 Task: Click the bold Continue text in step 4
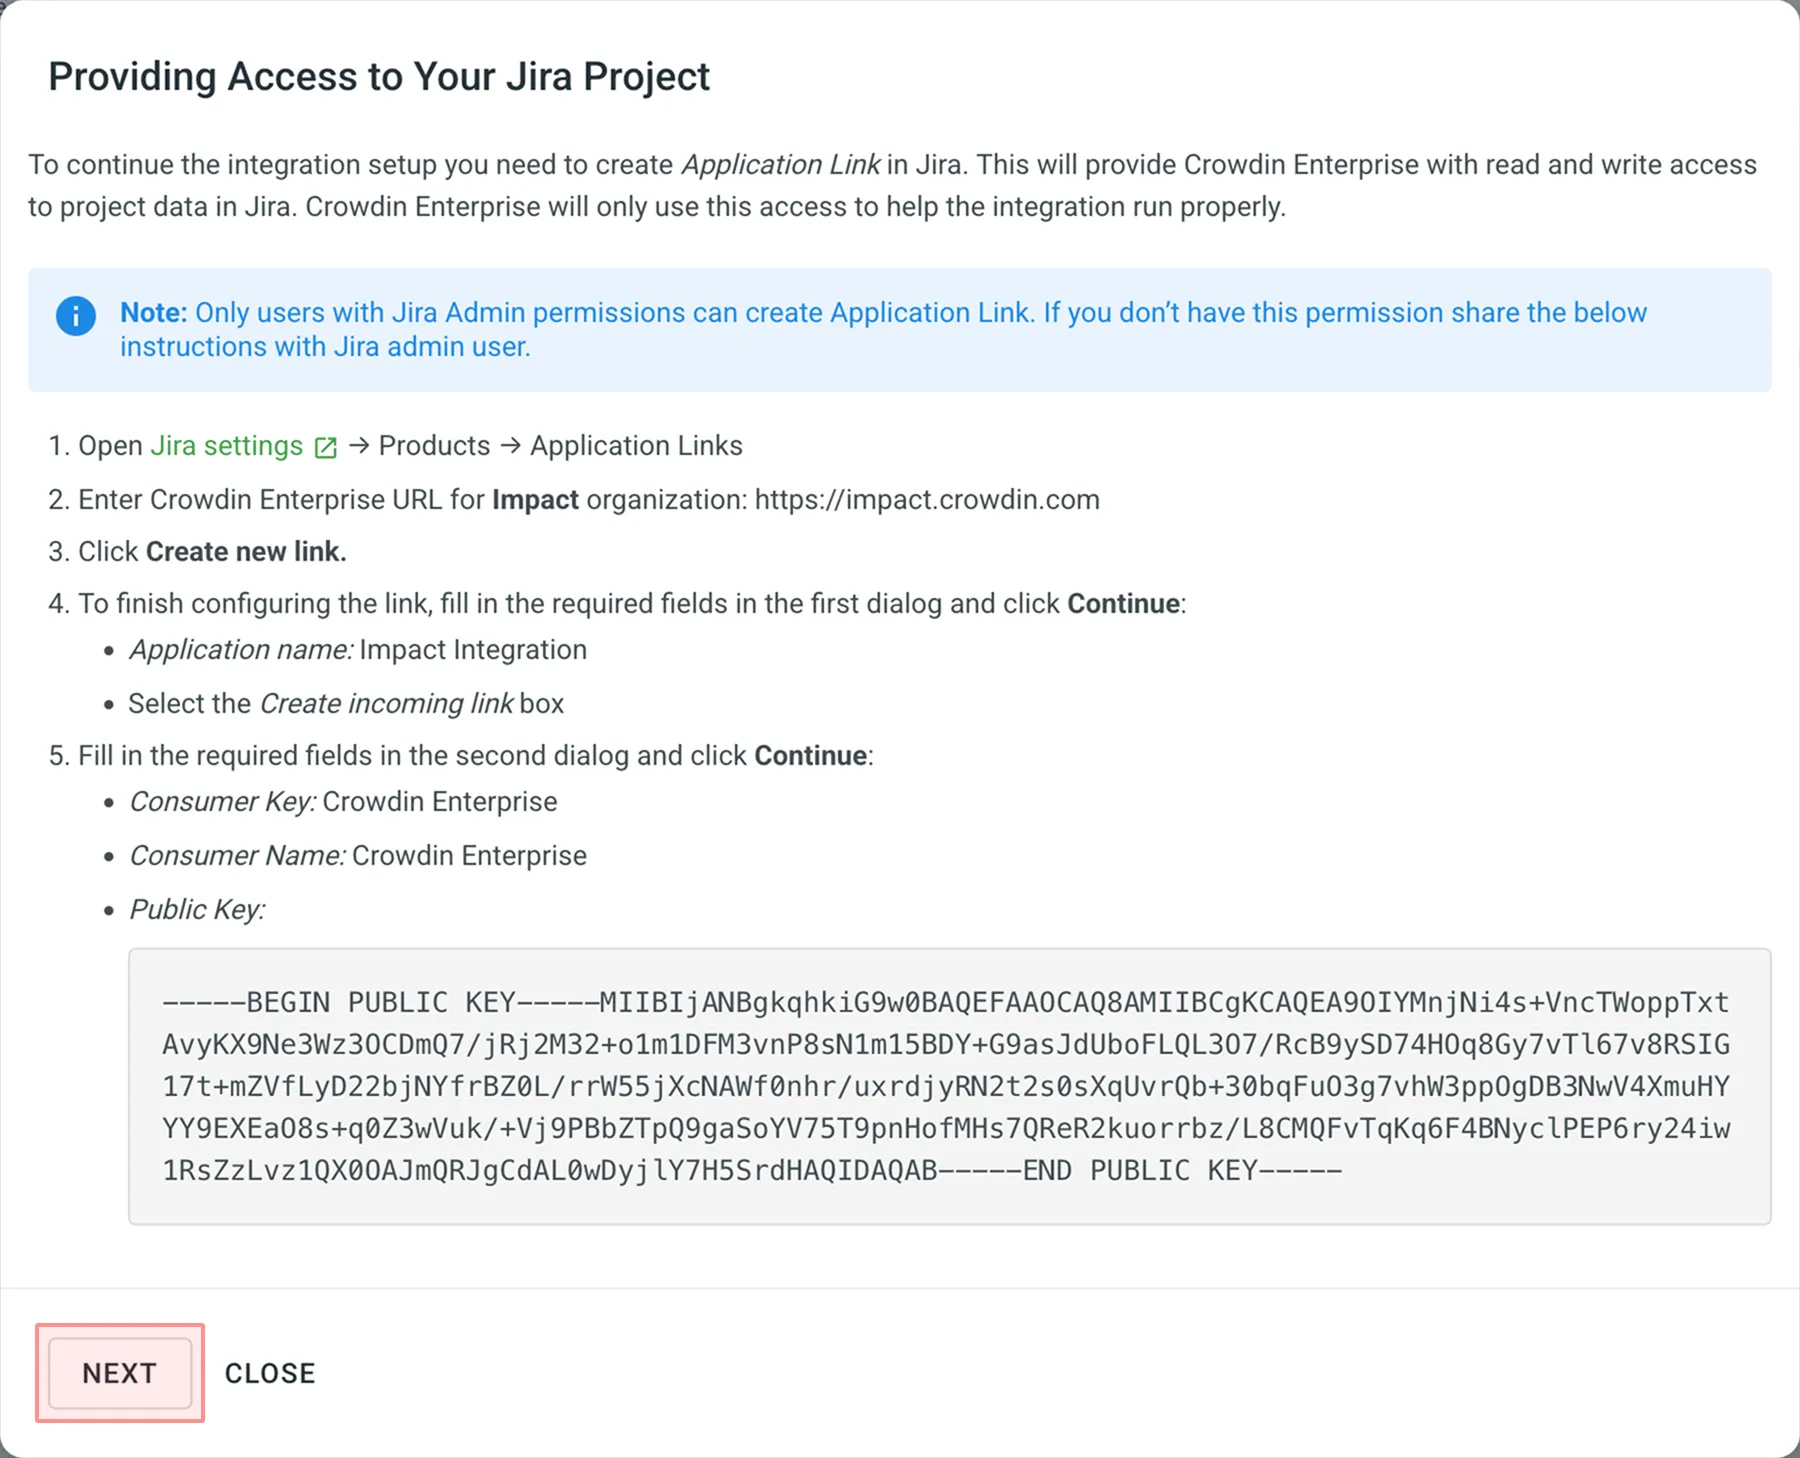[x=1122, y=603]
